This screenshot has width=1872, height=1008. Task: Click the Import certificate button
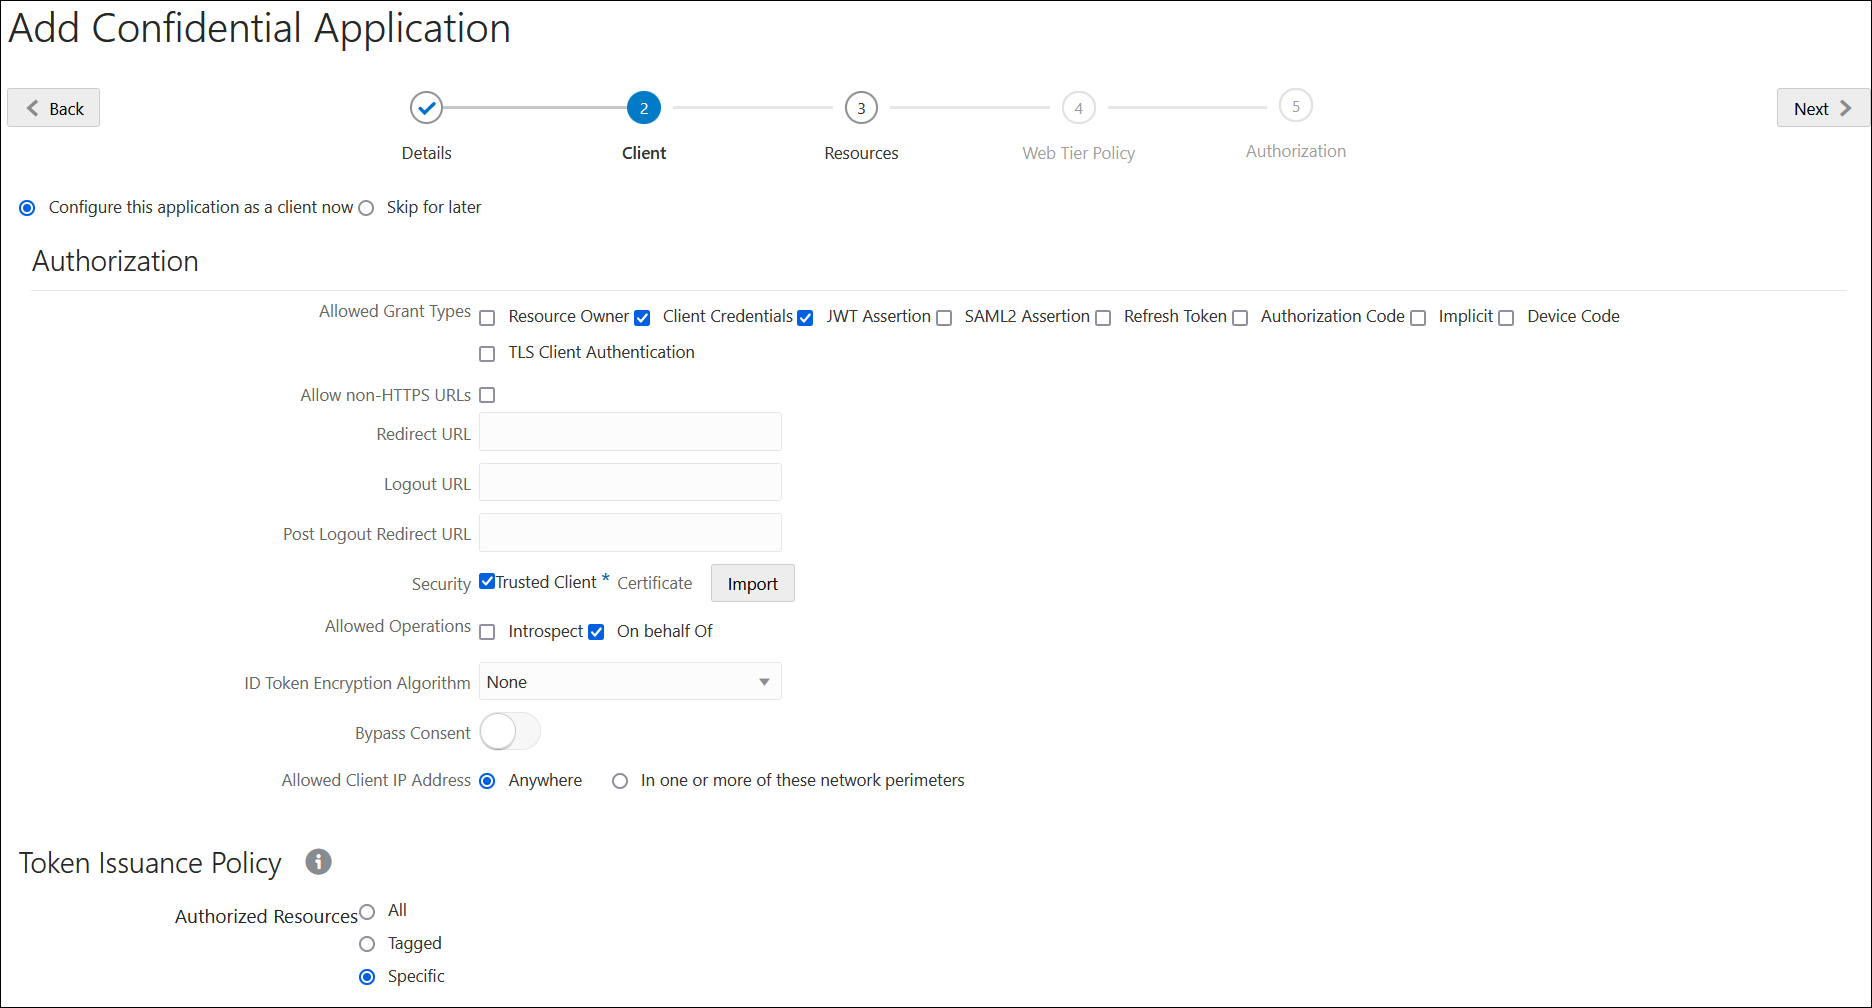(x=752, y=583)
